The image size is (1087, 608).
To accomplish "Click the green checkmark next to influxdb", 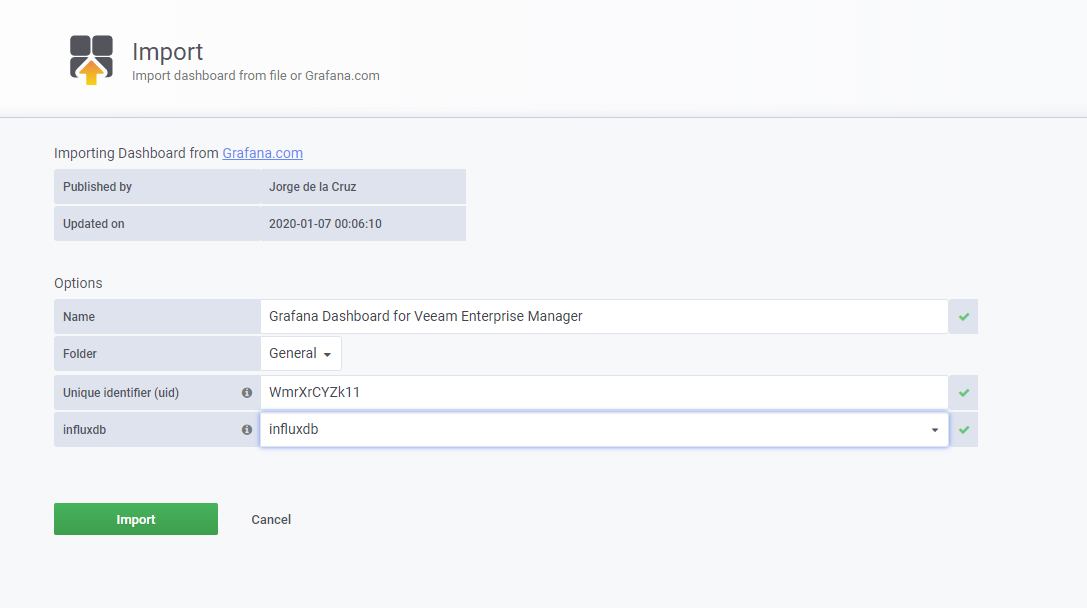I will point(964,430).
